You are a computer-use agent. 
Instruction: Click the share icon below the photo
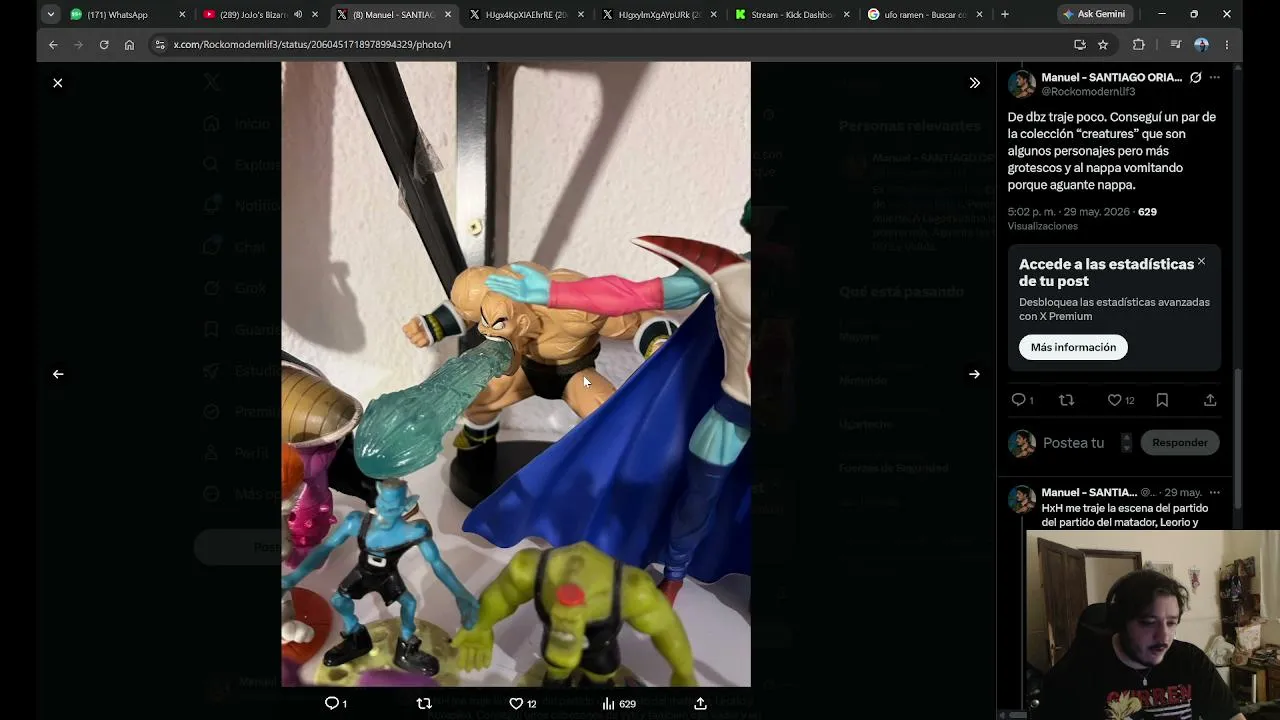pyautogui.click(x=700, y=704)
